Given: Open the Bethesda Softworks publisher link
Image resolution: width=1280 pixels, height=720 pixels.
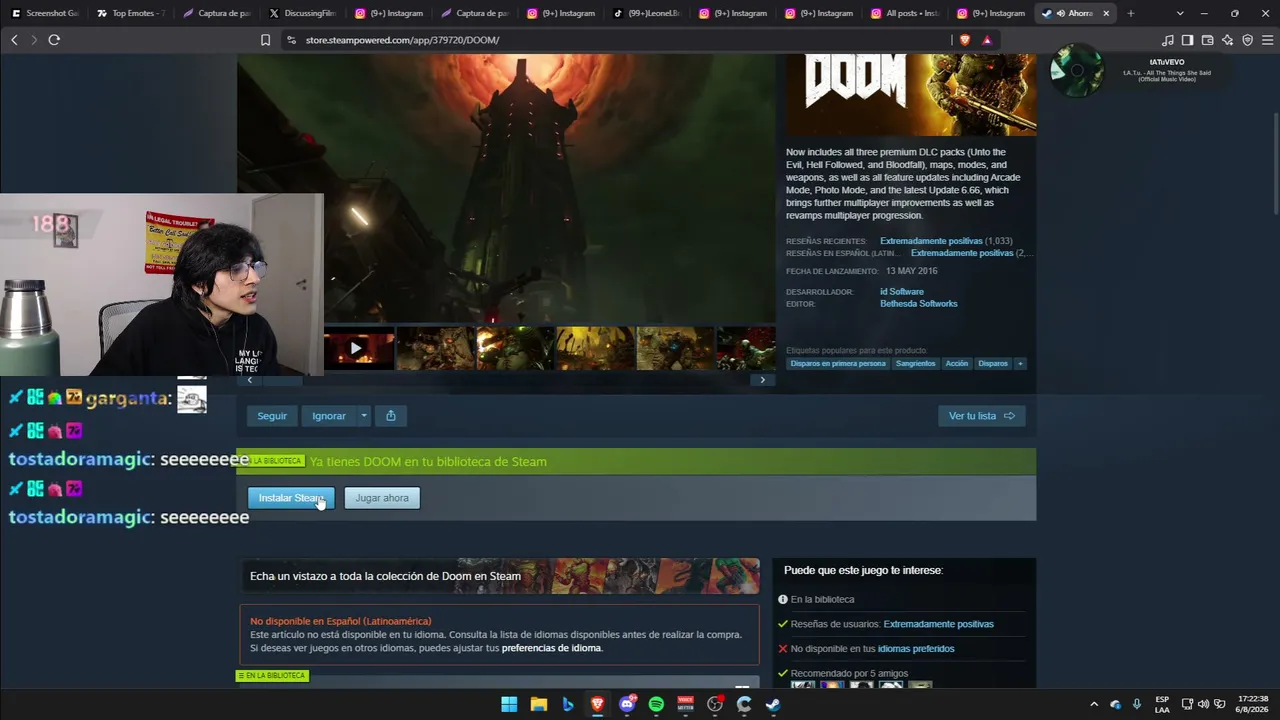Looking at the screenshot, I should click(919, 304).
